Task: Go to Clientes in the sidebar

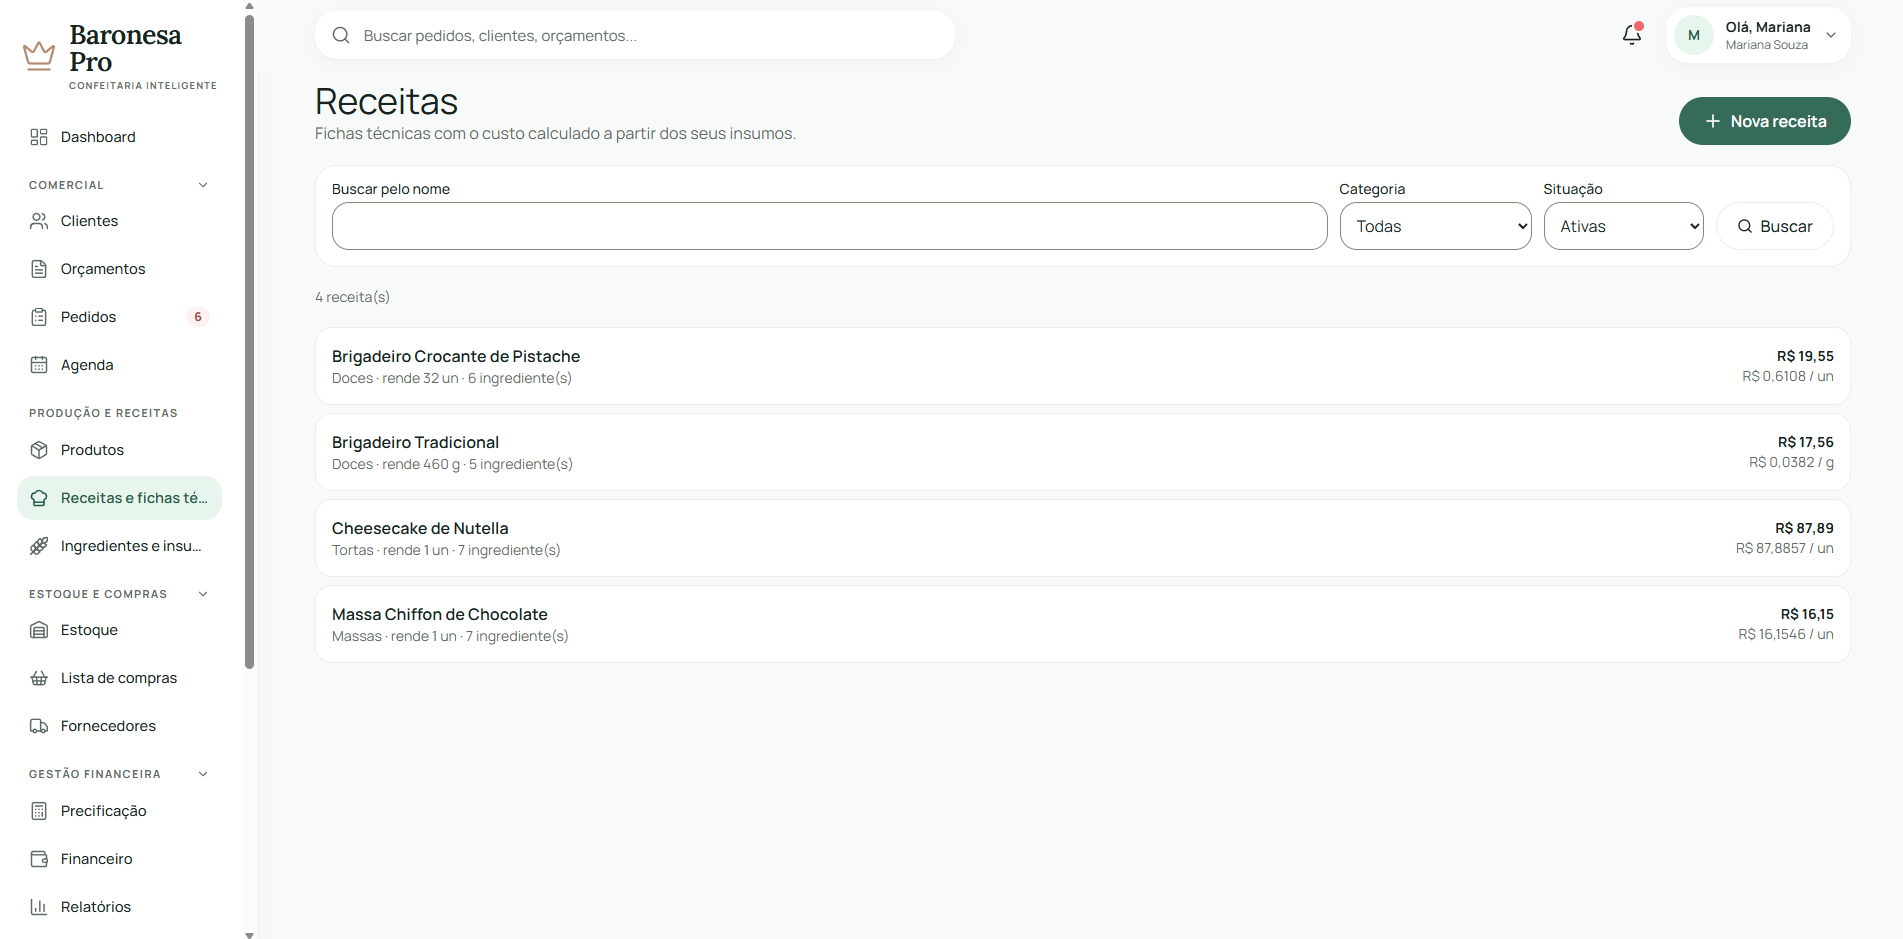Action: tap(119, 221)
